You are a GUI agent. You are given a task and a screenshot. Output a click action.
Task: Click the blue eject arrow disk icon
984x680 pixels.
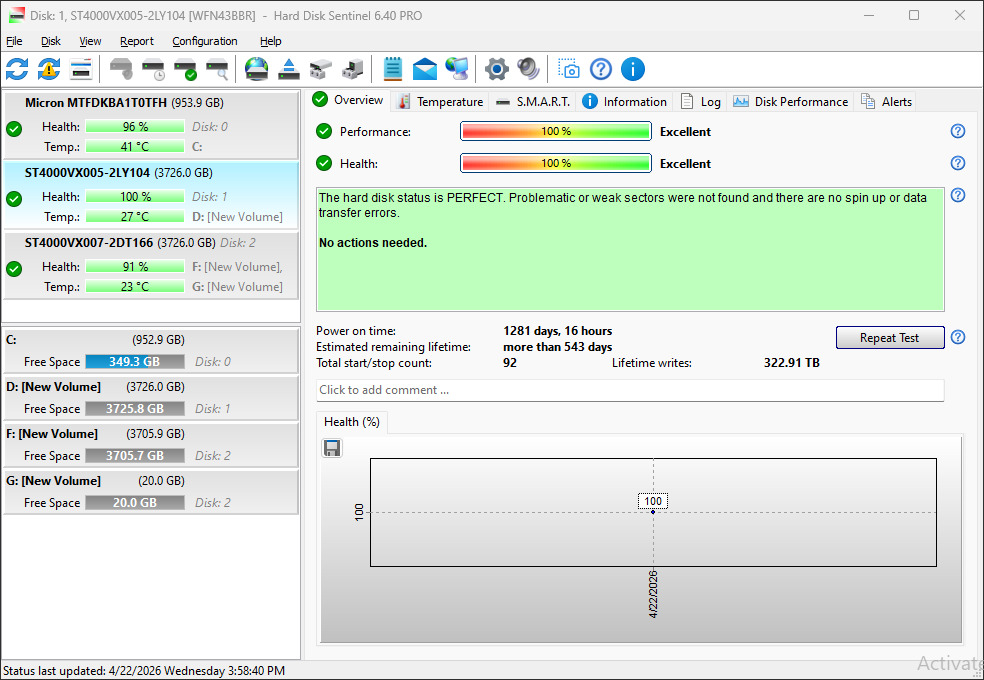[x=289, y=69]
